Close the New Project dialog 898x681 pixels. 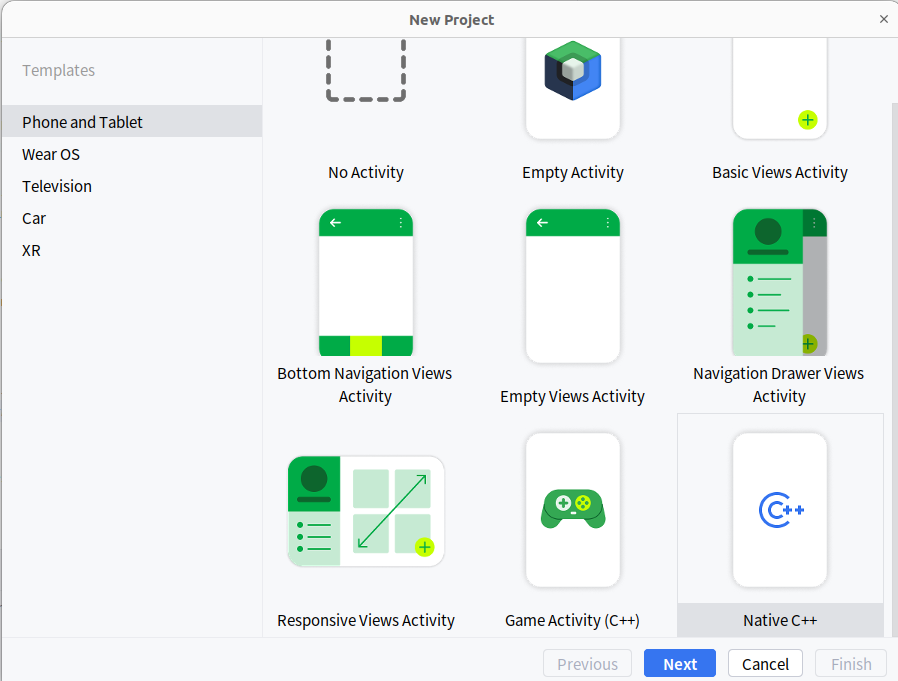point(884,19)
